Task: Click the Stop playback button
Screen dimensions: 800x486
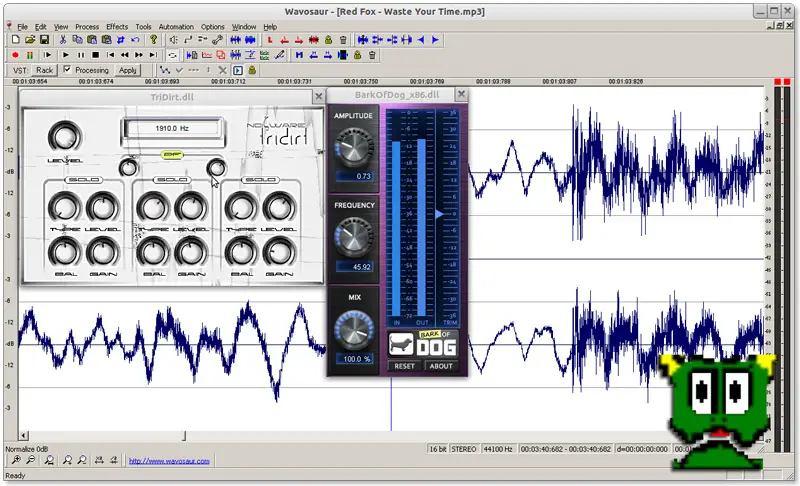Action: tap(95, 55)
